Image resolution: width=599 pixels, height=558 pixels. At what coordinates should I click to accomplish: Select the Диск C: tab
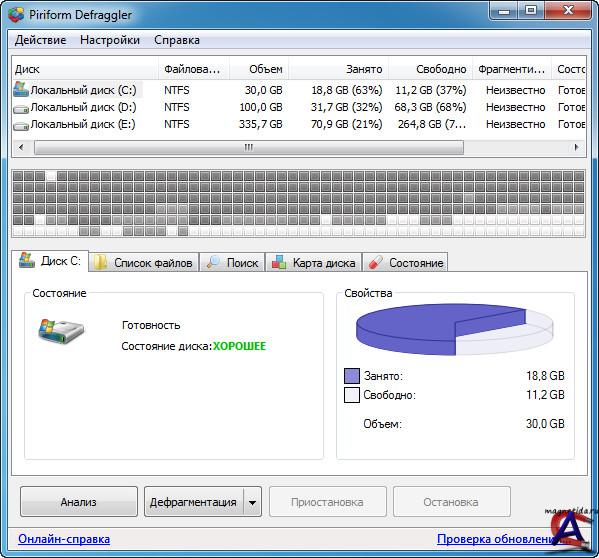click(x=50, y=261)
